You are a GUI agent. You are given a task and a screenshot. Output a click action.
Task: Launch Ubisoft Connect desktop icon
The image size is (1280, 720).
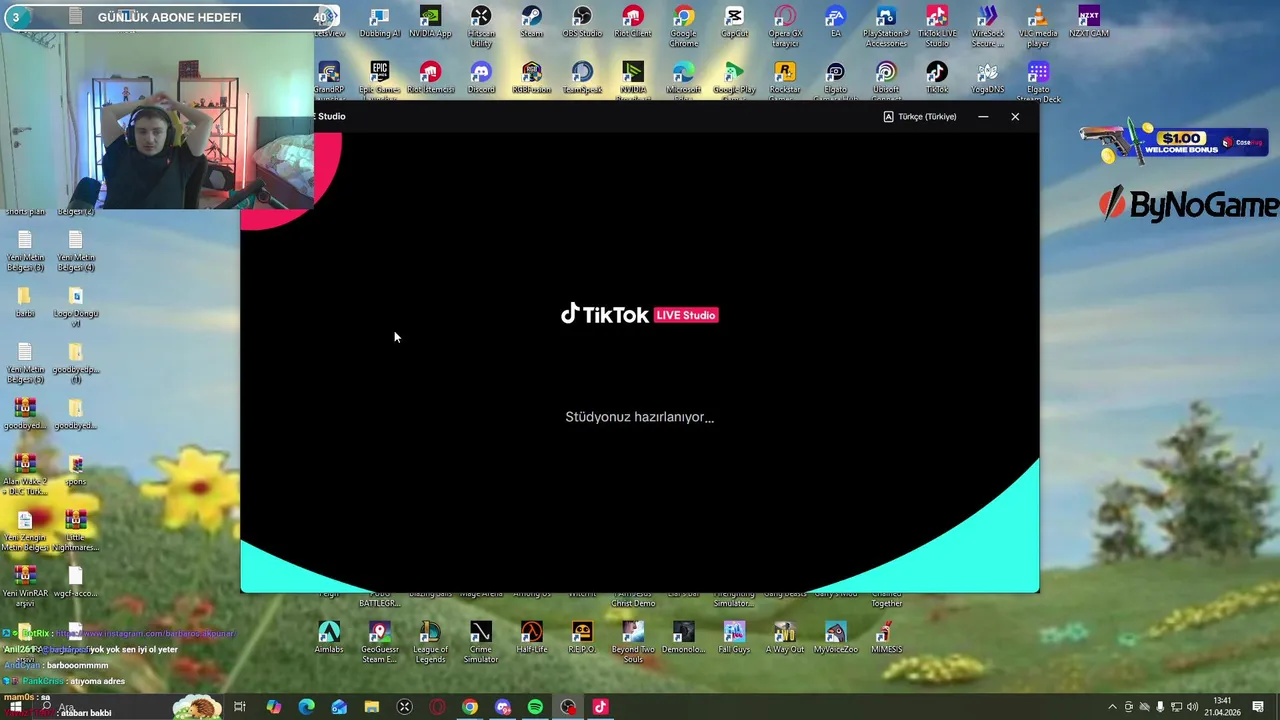(886, 81)
